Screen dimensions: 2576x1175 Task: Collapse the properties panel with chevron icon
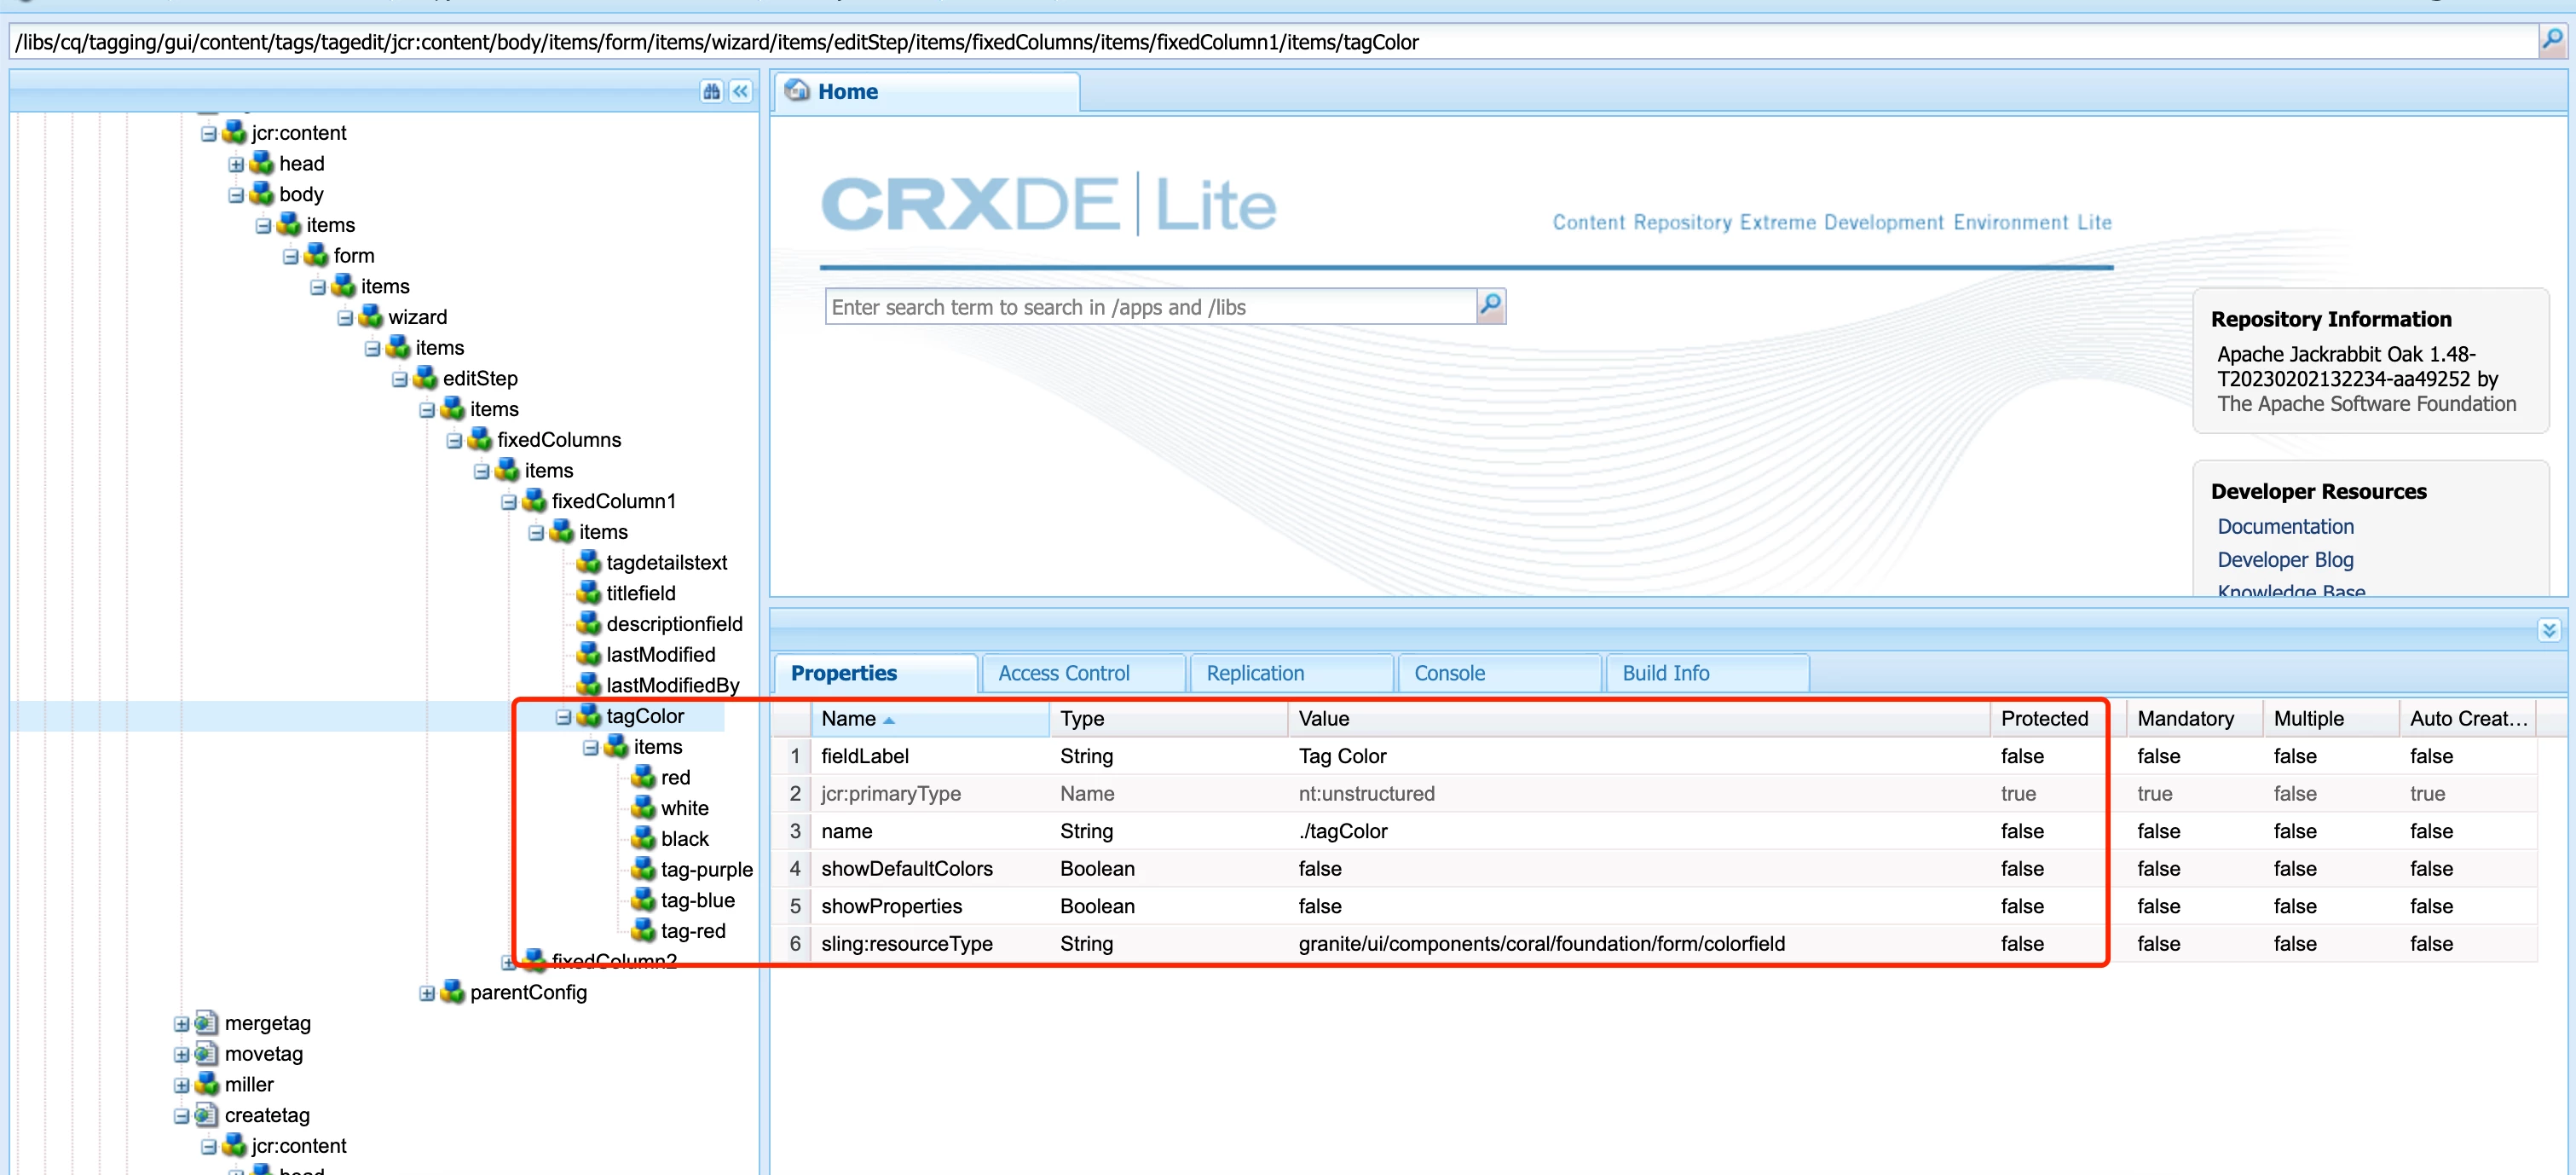click(x=2548, y=630)
